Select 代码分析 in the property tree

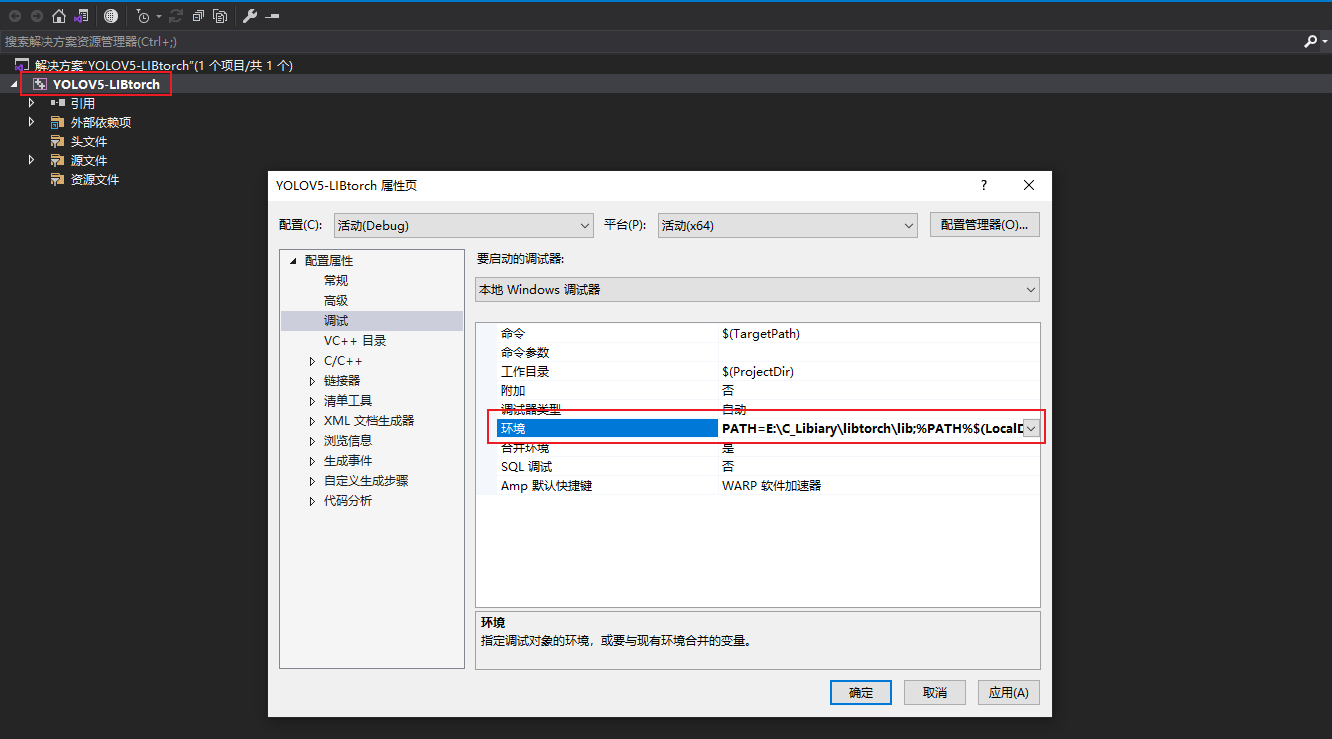pyautogui.click(x=348, y=501)
